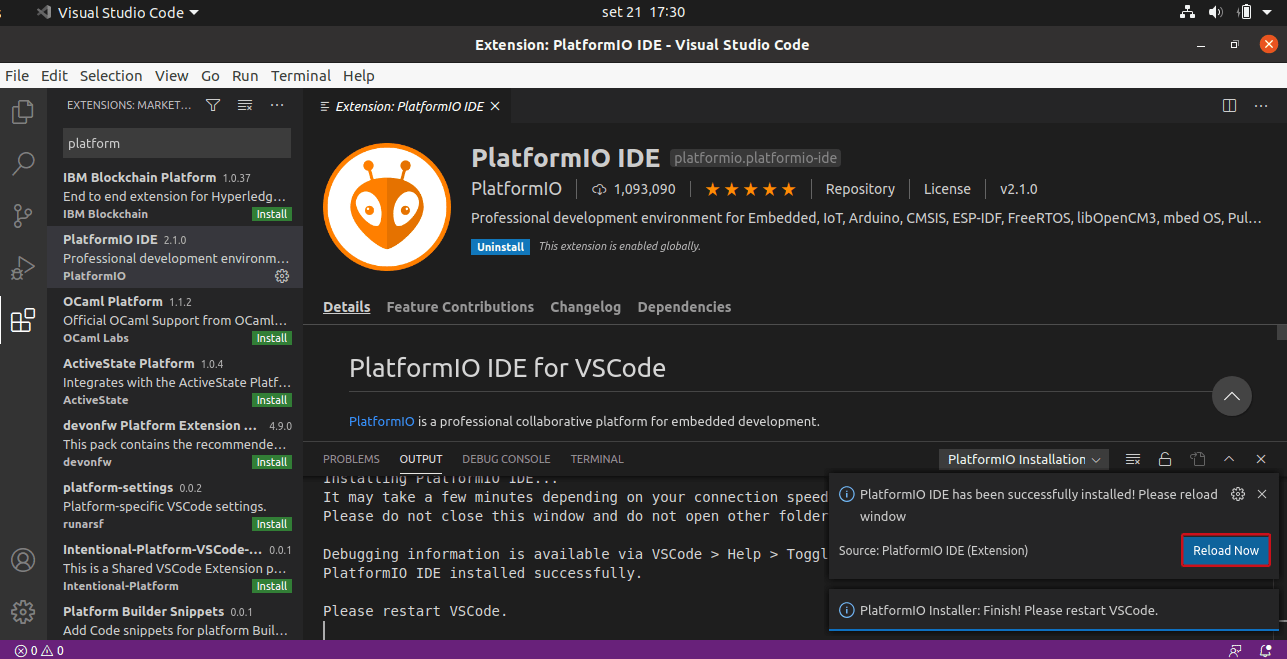
Task: Open the Accounts icon above the gear
Action: (x=22, y=561)
